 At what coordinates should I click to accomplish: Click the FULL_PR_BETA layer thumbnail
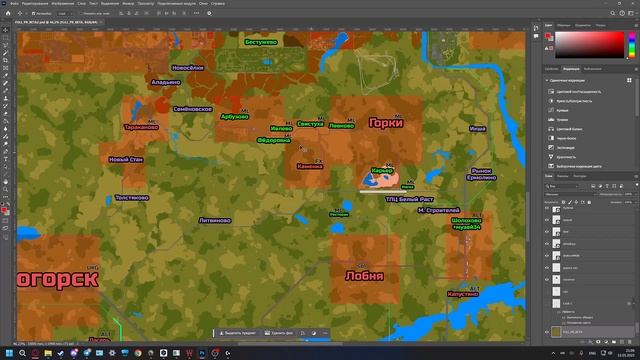coord(556,332)
